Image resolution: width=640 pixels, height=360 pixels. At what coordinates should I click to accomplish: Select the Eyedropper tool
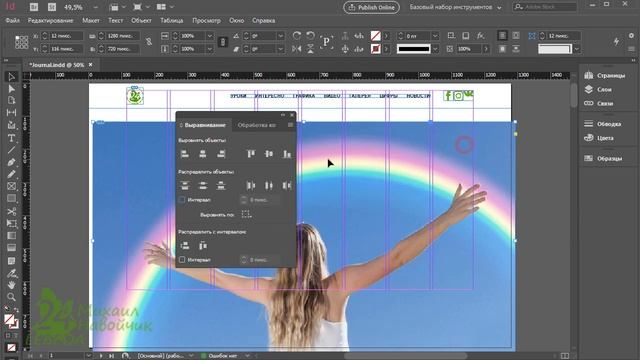click(11, 273)
